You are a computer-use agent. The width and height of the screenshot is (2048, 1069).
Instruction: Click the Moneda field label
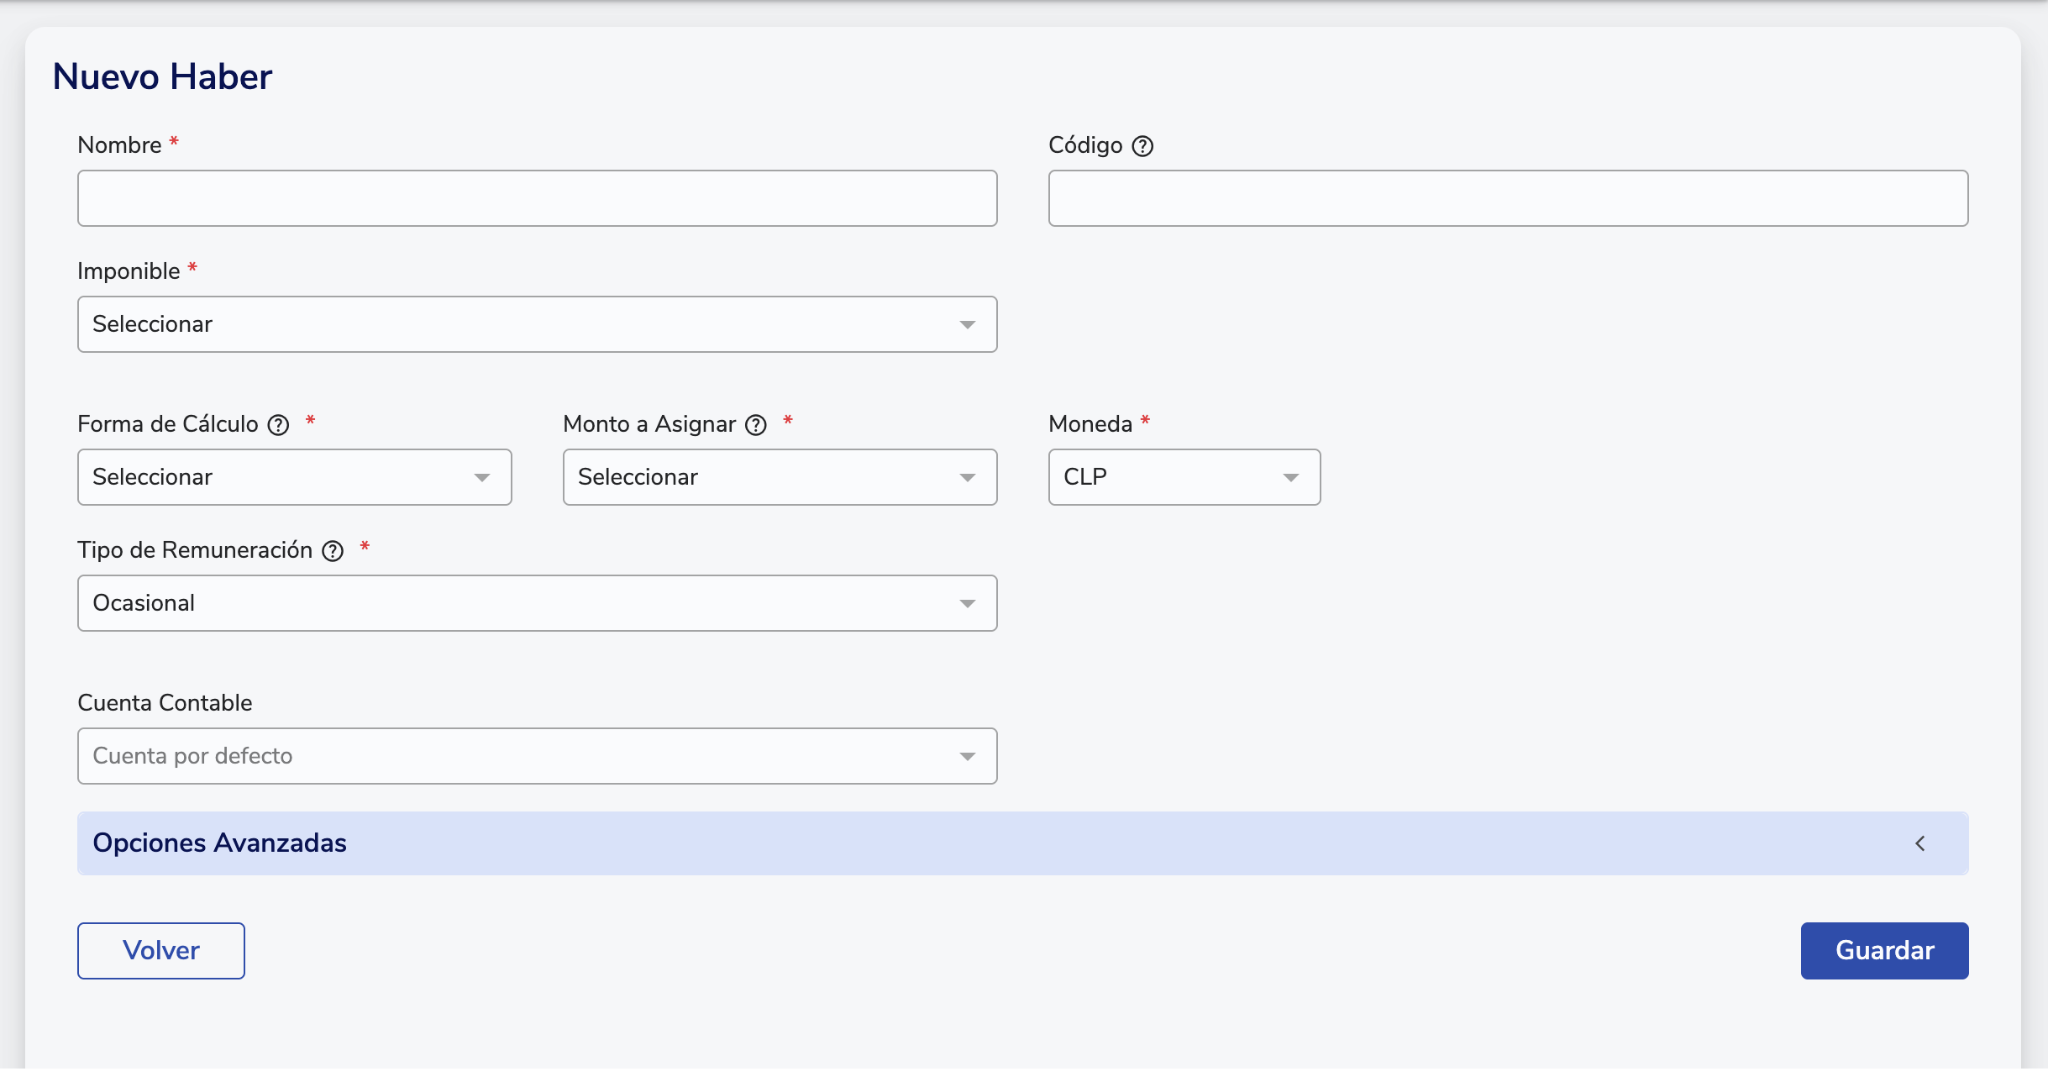tap(1089, 424)
